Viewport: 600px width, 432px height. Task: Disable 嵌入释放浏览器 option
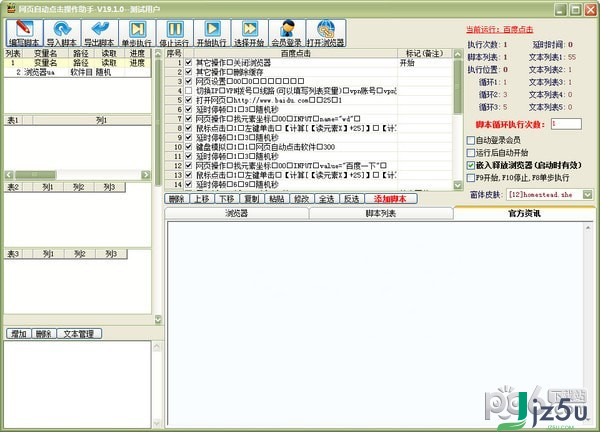tap(471, 165)
